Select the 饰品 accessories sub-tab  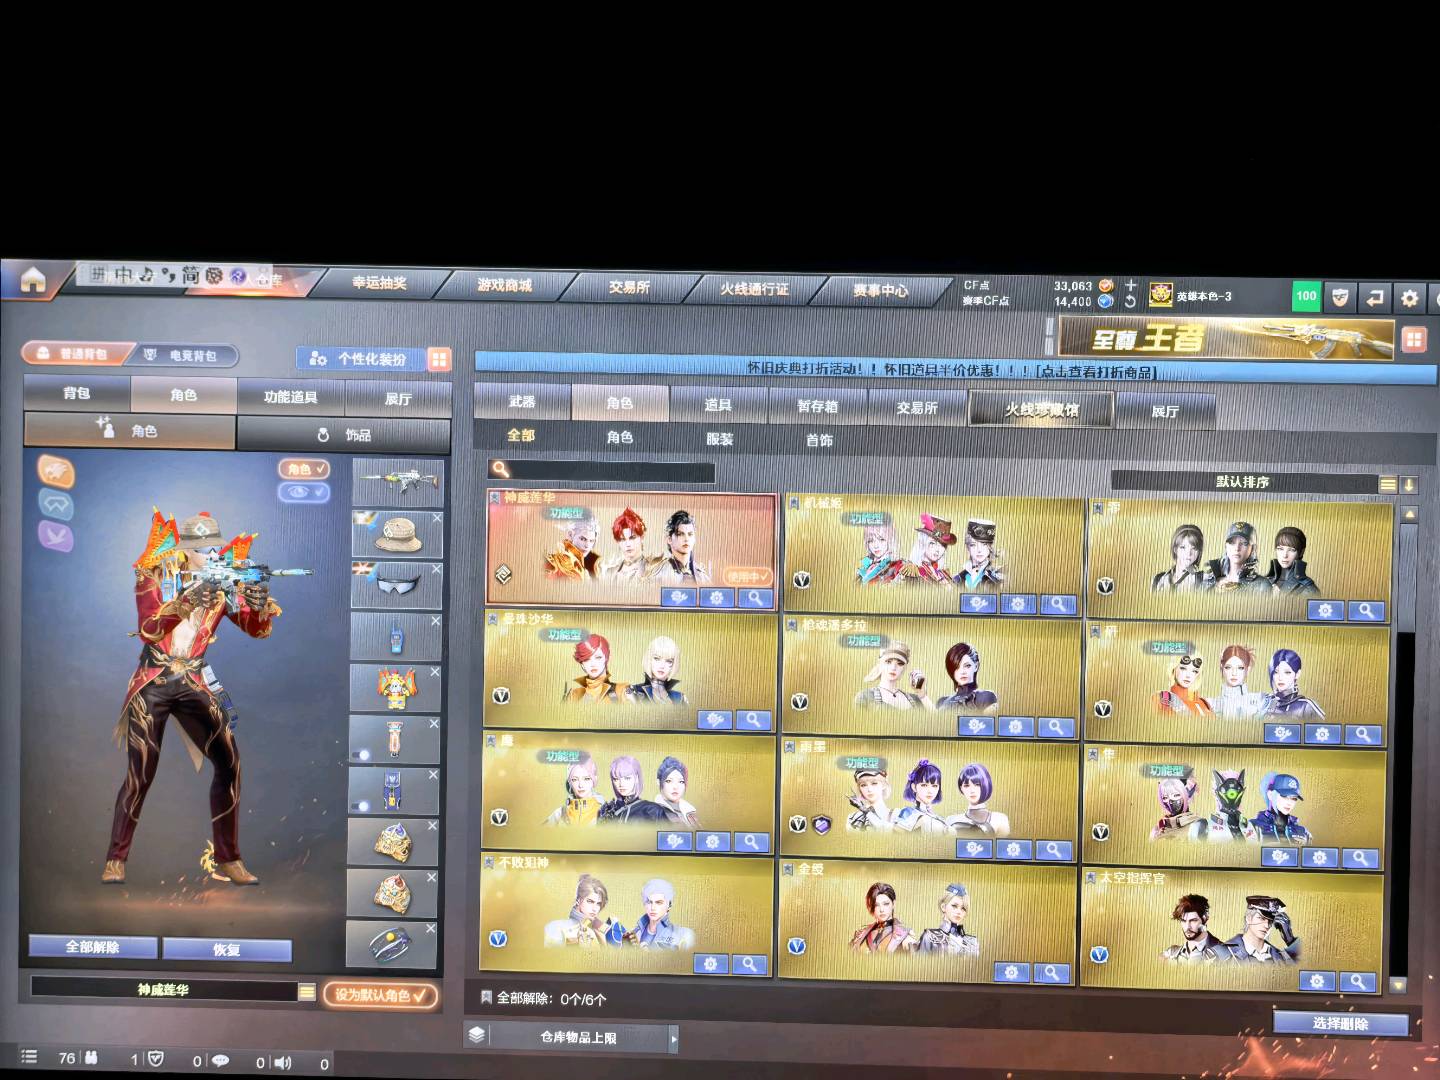(343, 435)
